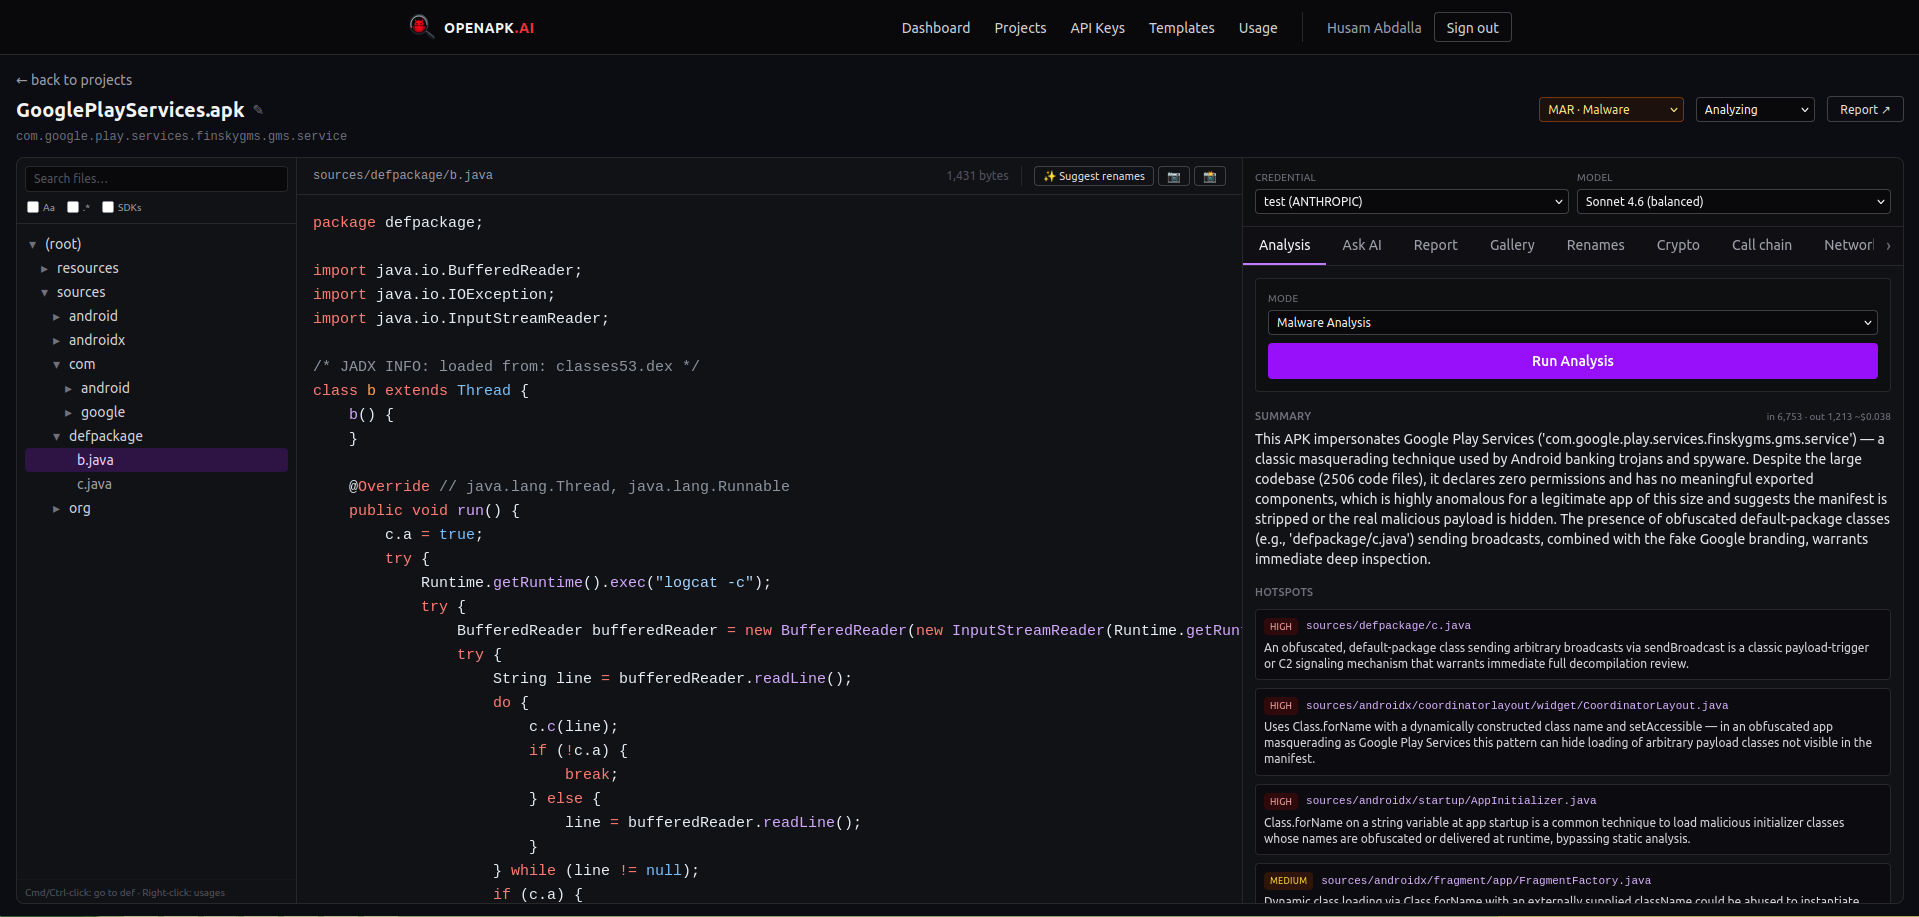Open the Dashboard nav item
This screenshot has height=917, width=1919.
click(x=935, y=28)
